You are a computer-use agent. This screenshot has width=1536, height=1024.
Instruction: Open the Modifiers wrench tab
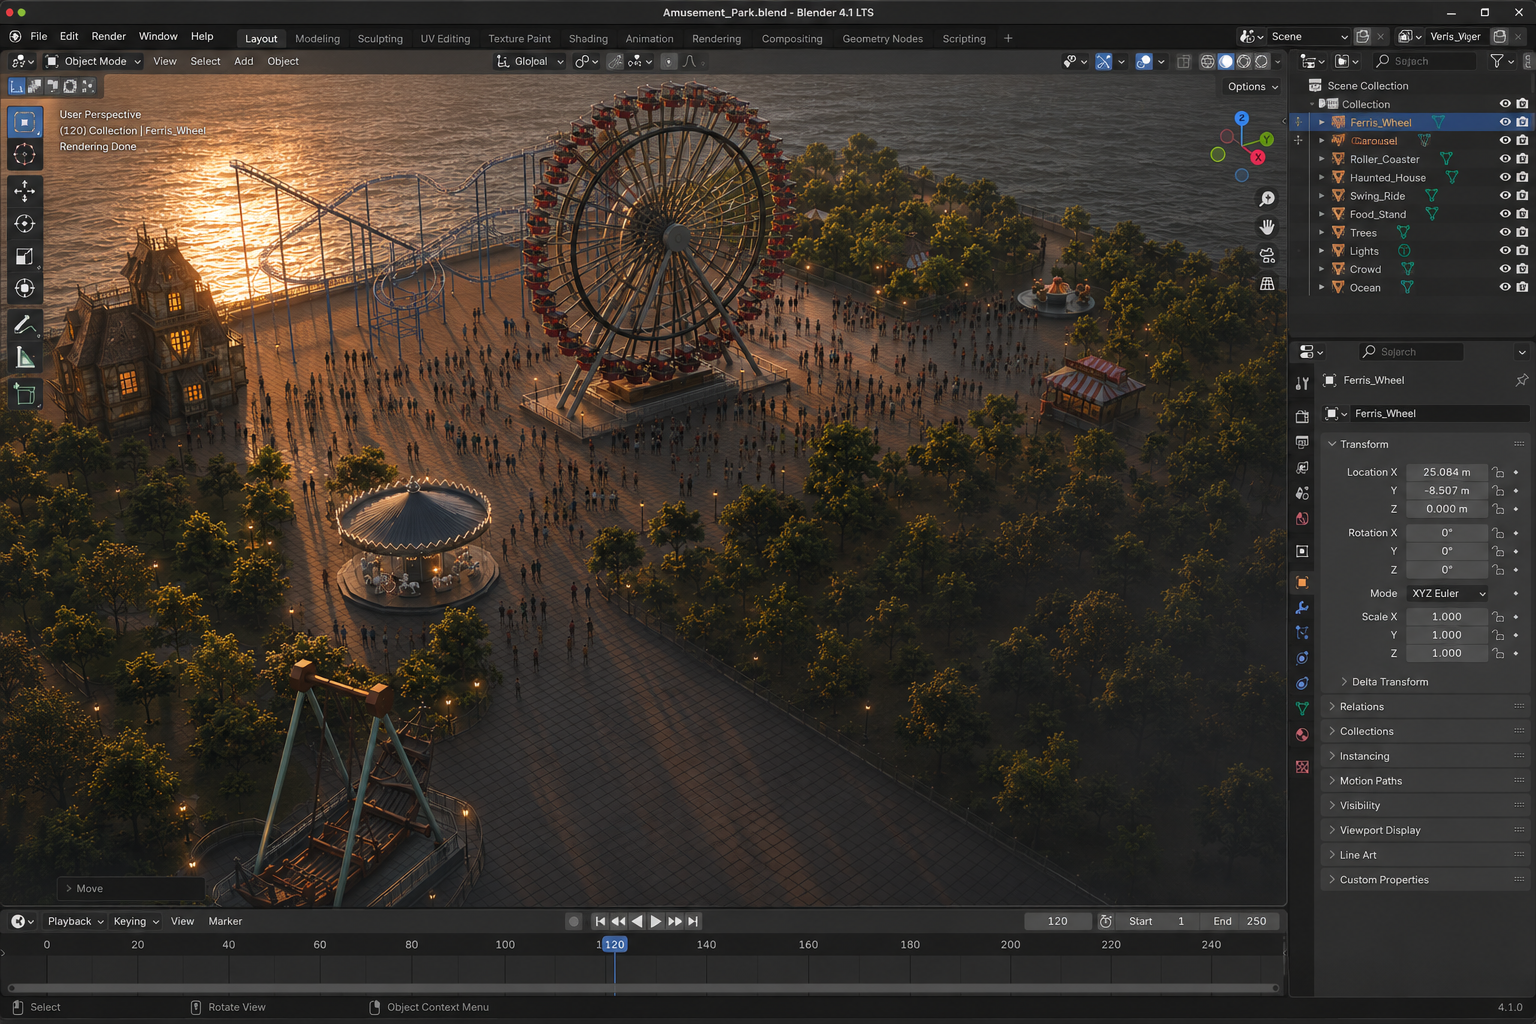1302,608
